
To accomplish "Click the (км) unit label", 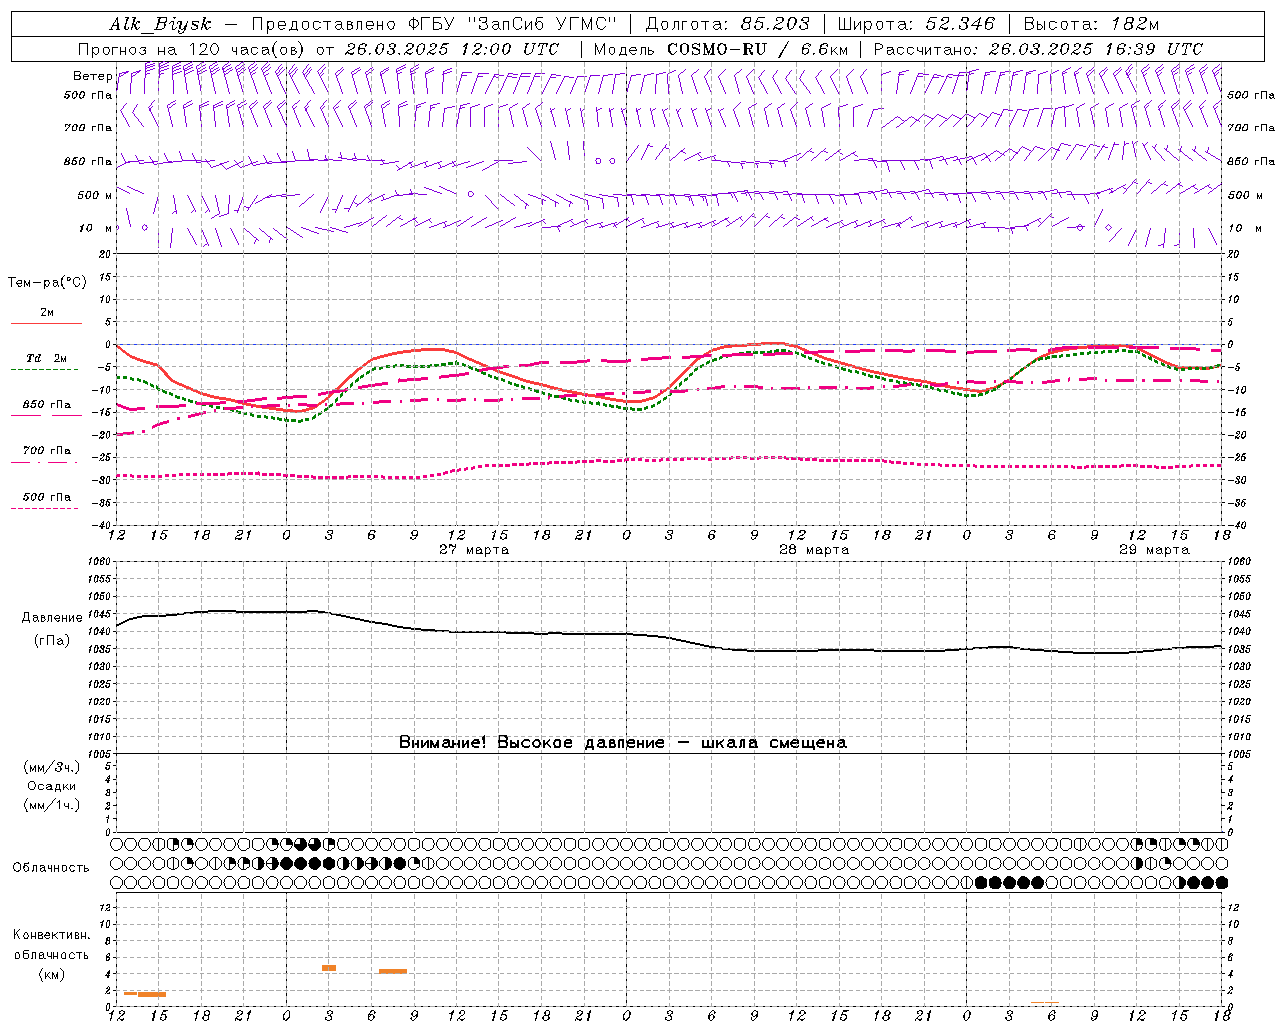I will (52, 974).
